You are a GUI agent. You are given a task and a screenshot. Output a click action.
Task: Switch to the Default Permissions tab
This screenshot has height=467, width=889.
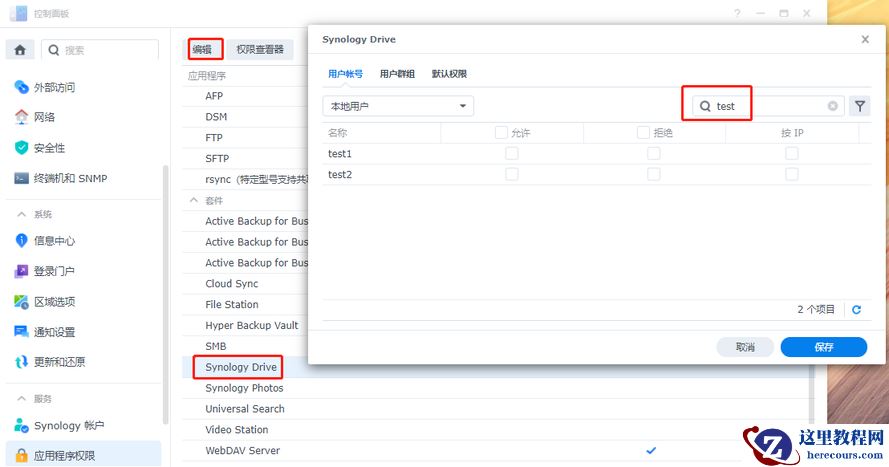[449, 74]
